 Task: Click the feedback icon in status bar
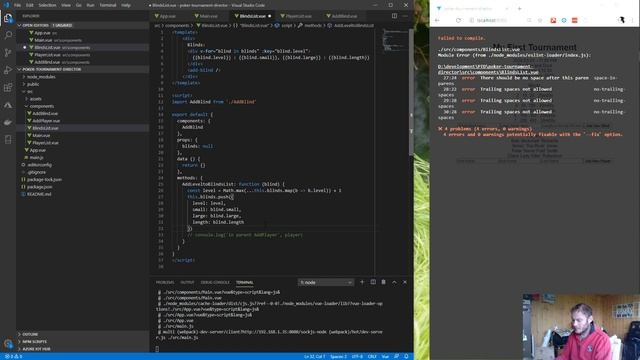[396, 357]
